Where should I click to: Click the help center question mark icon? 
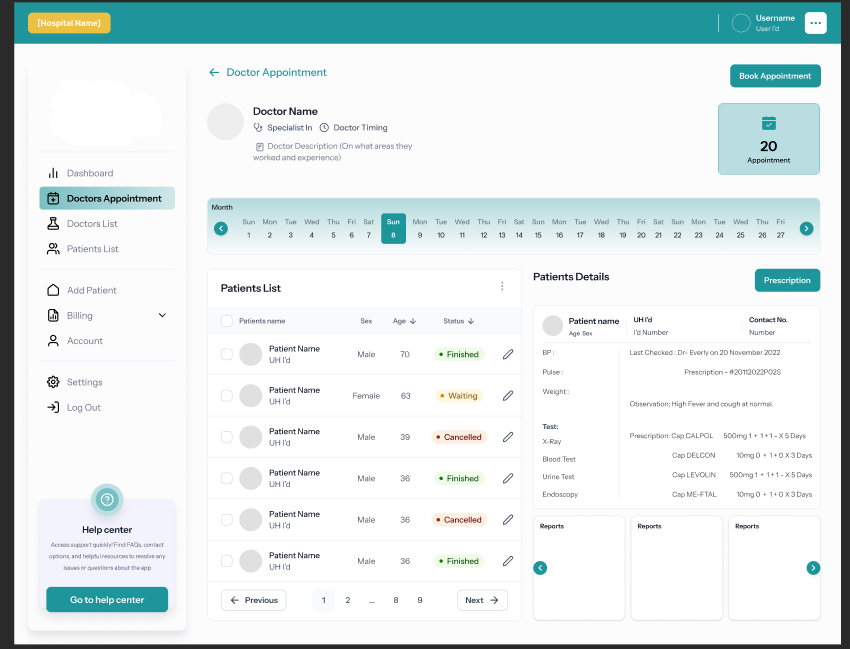[107, 499]
